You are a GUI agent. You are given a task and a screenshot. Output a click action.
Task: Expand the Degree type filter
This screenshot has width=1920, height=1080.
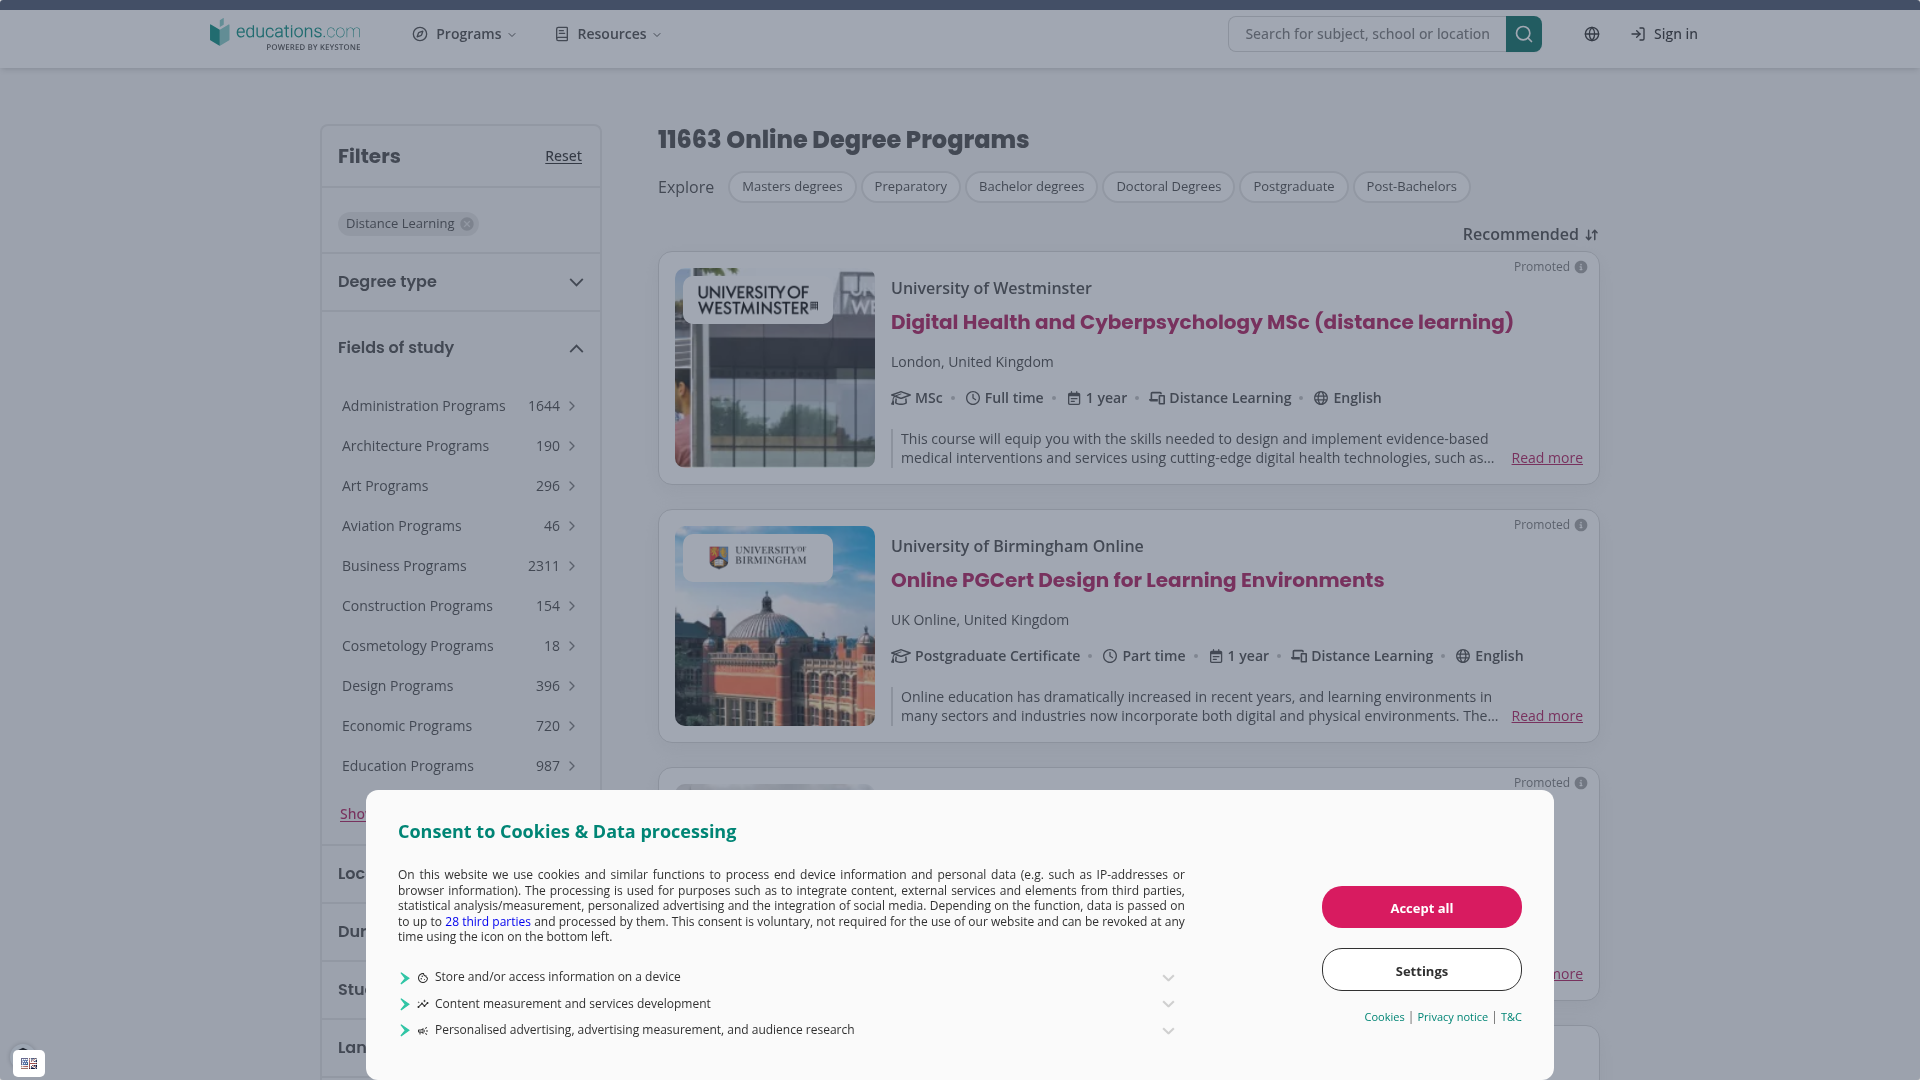pos(461,282)
